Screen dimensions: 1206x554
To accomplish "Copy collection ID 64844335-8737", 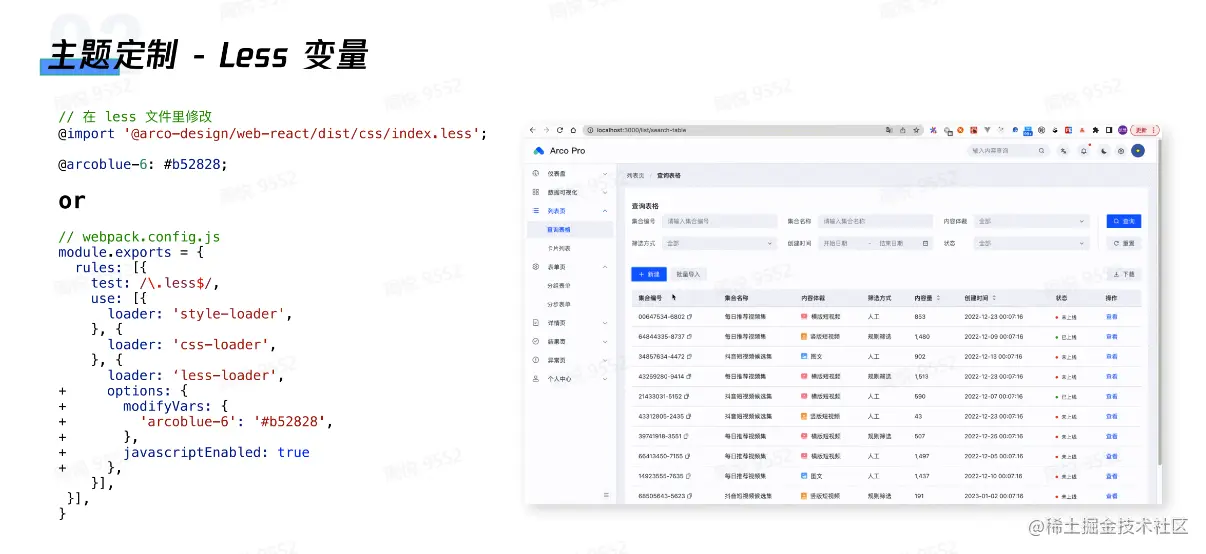I will (x=688, y=336).
